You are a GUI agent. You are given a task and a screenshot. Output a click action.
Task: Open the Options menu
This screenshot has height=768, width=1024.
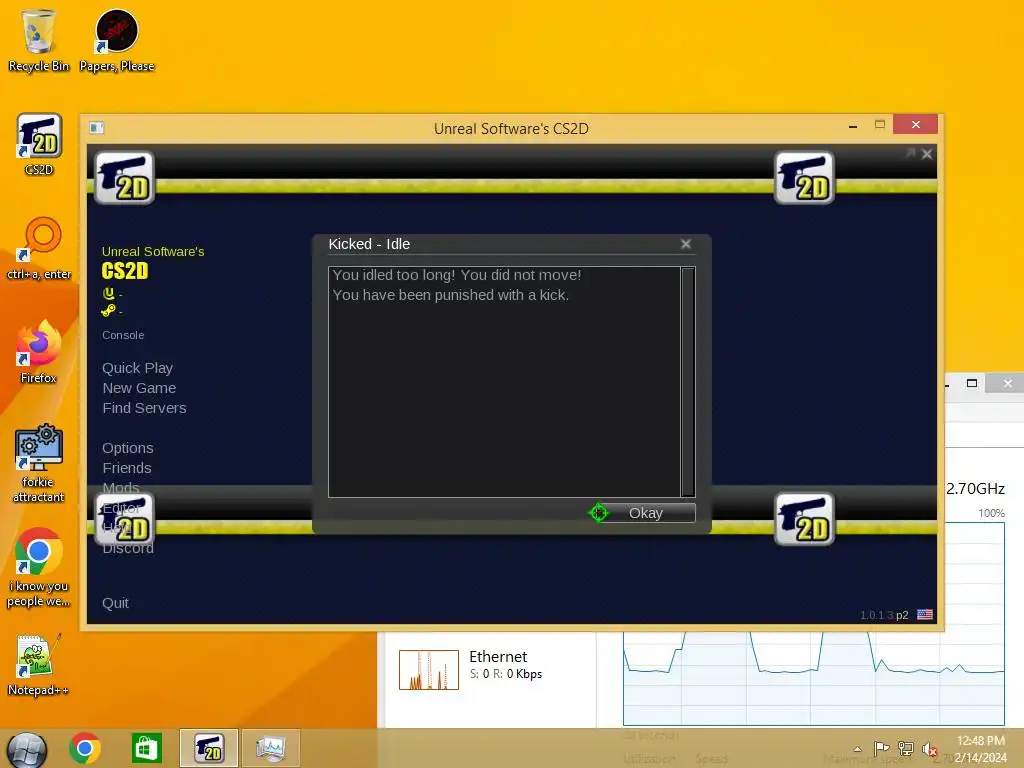[127, 448]
